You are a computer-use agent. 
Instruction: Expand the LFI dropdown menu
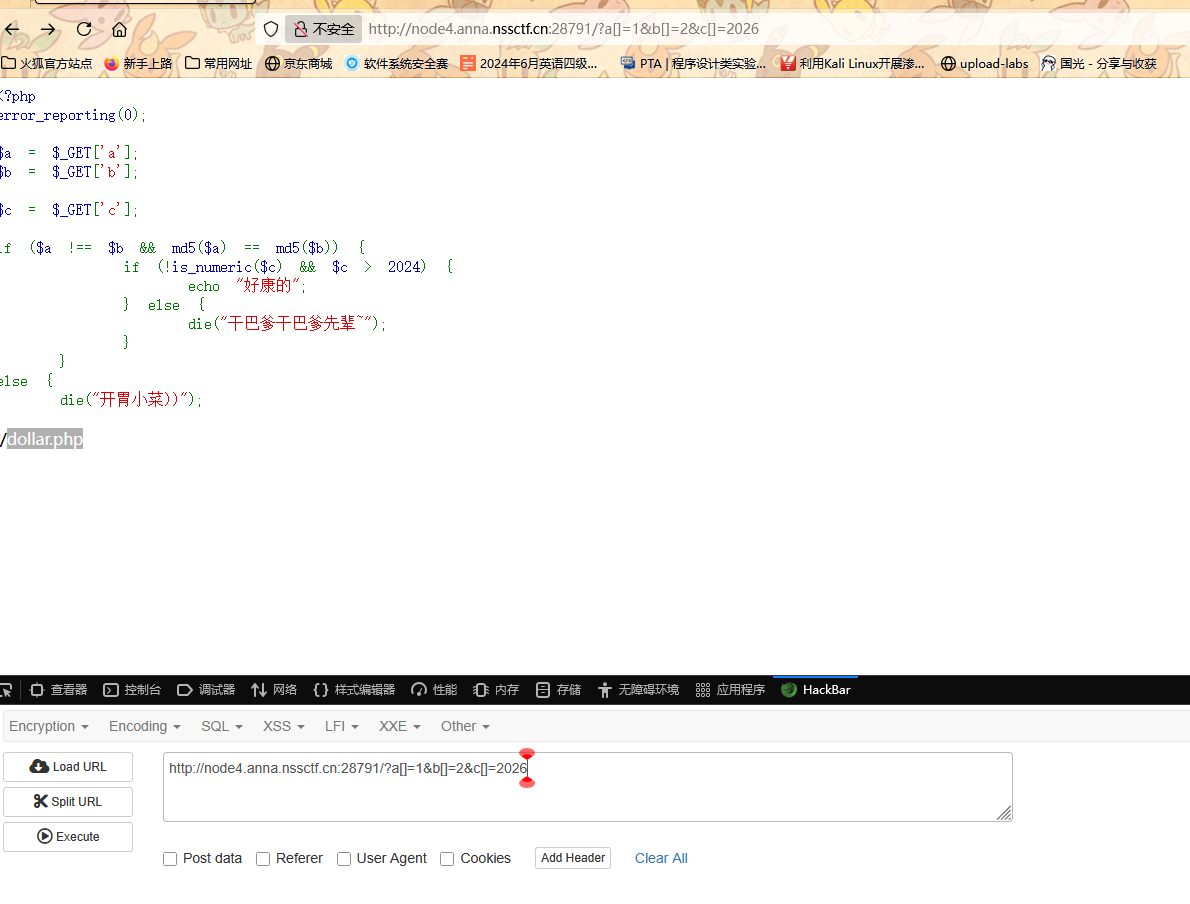[341, 726]
